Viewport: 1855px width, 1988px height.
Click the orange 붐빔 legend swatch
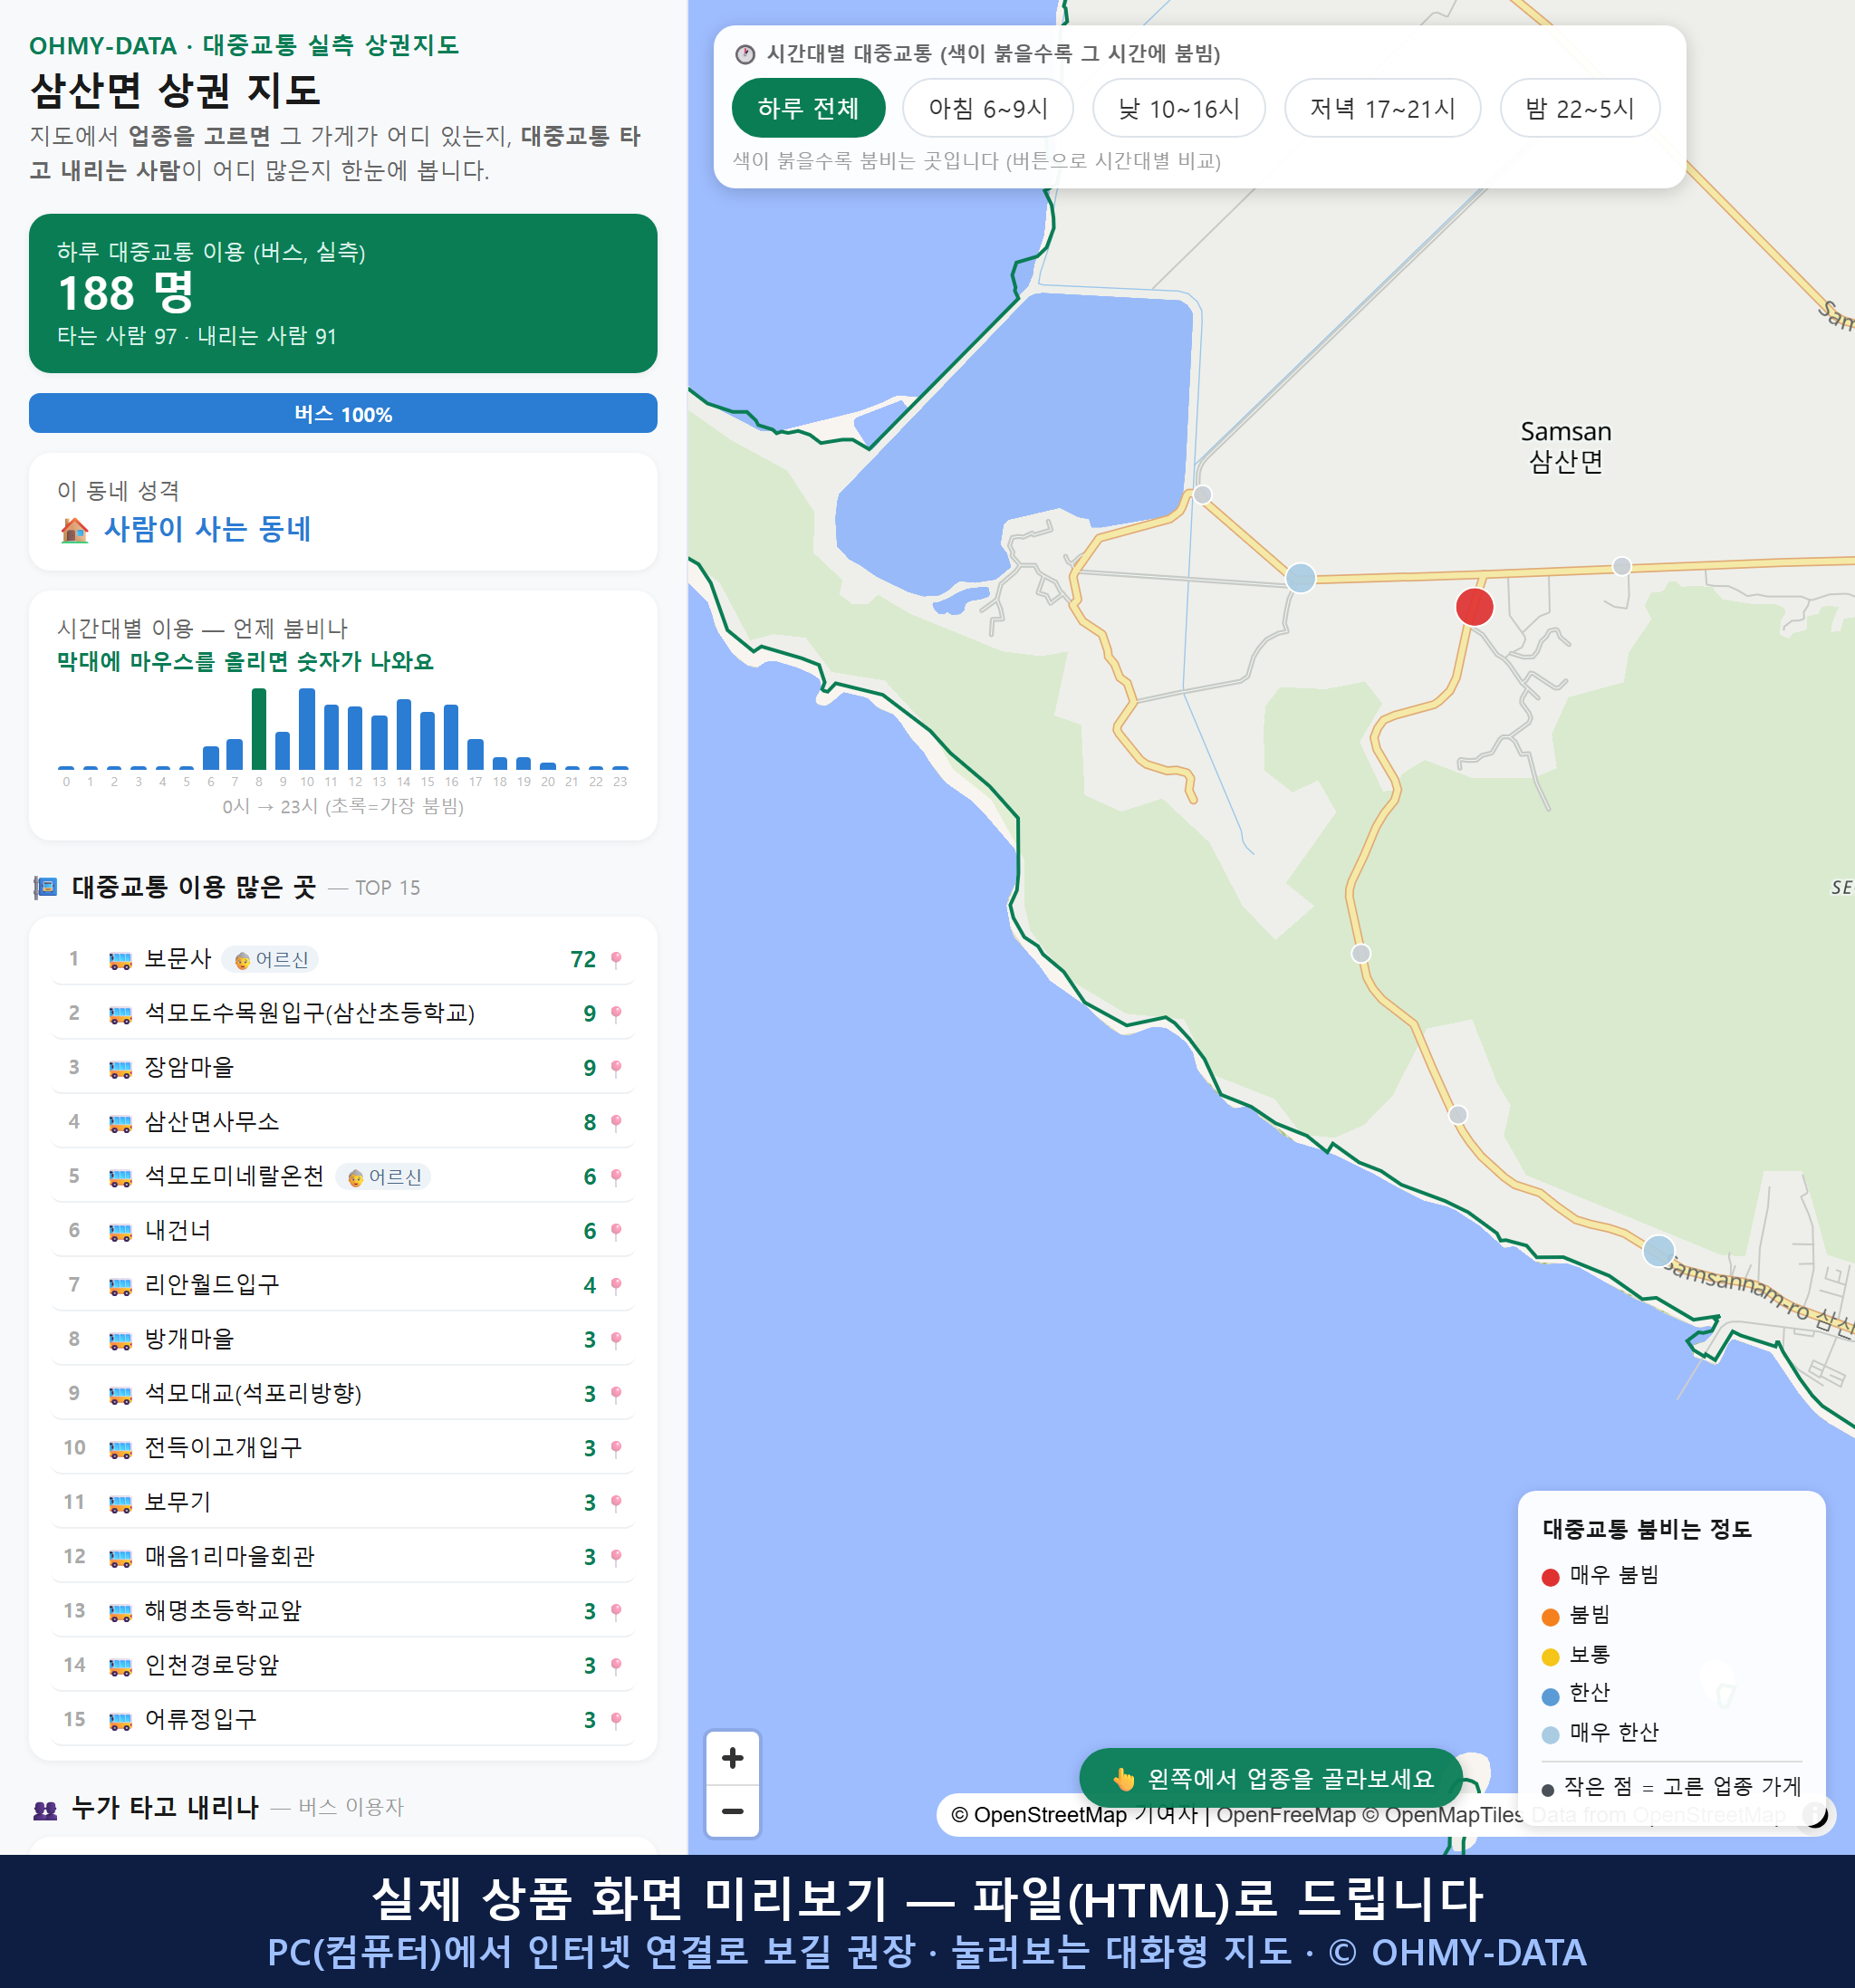1550,1617
